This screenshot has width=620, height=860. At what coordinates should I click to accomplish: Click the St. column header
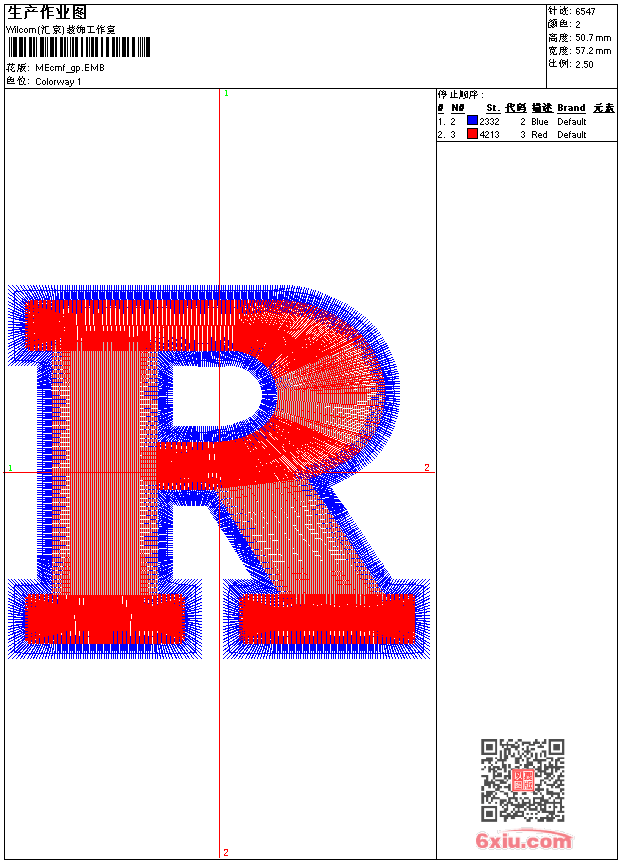point(493,108)
